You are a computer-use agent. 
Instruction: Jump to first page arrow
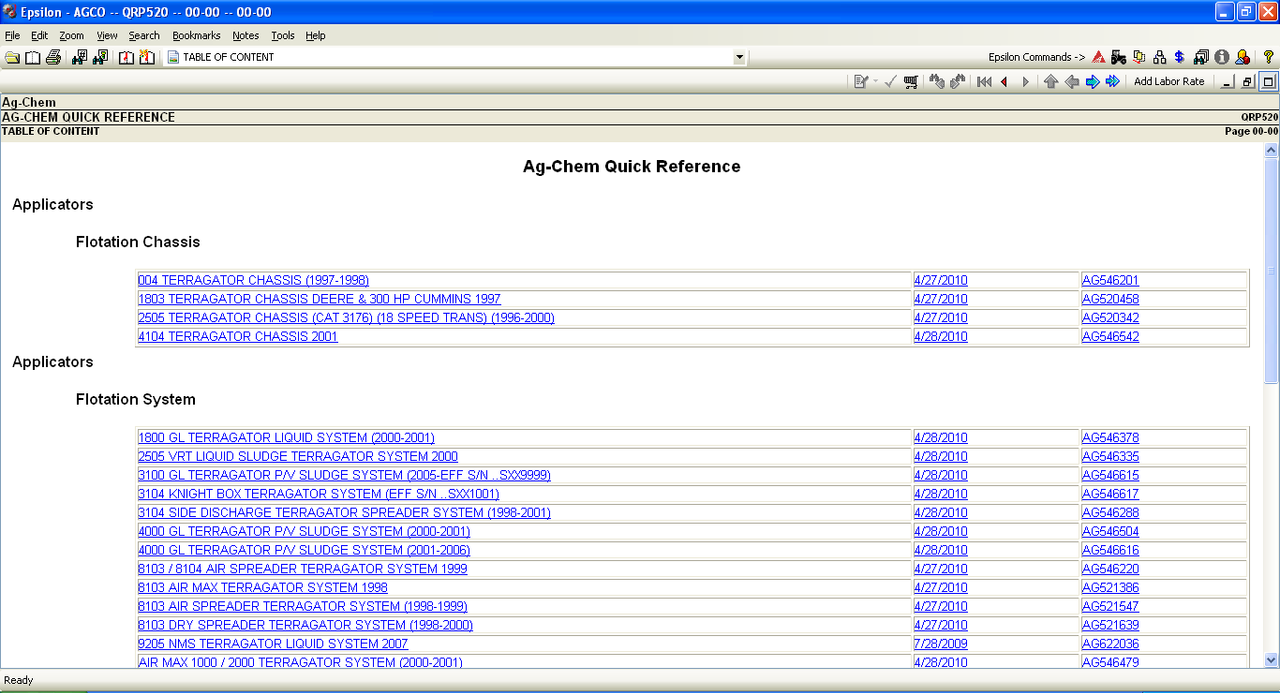coord(984,82)
